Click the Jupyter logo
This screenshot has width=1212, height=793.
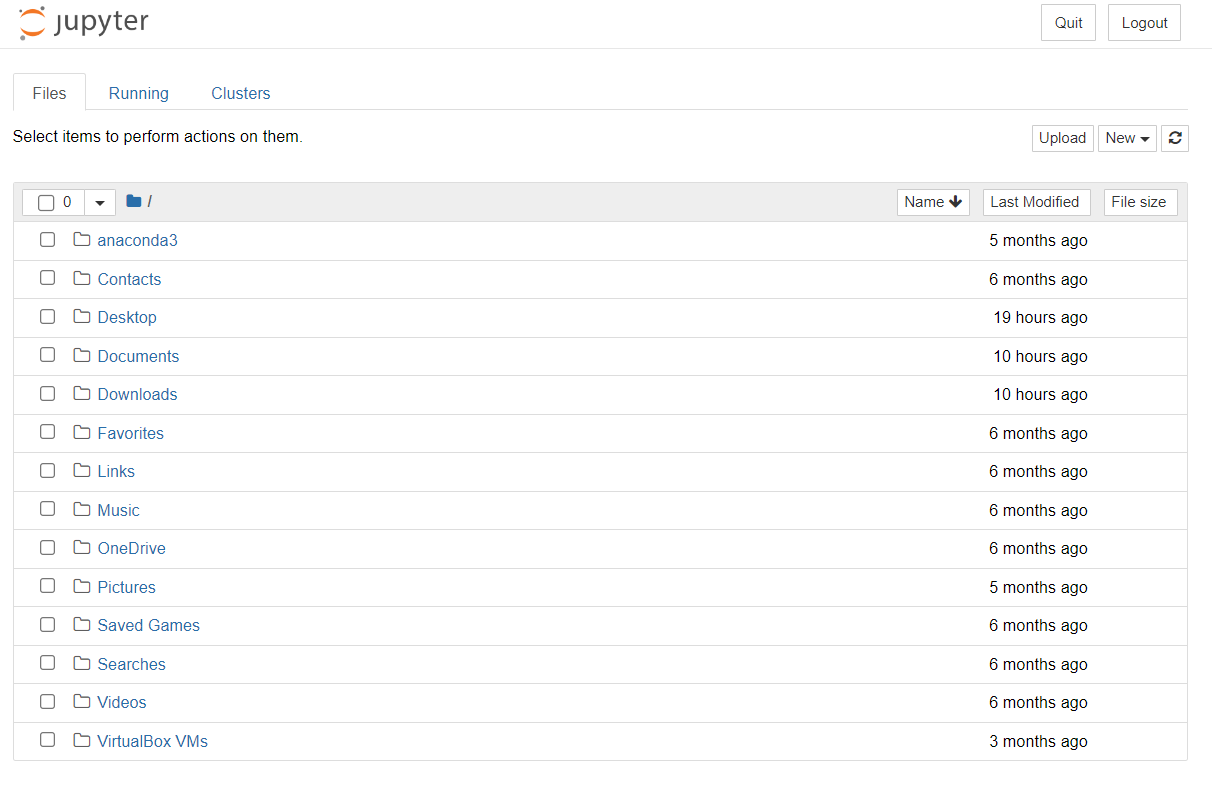coord(84,23)
